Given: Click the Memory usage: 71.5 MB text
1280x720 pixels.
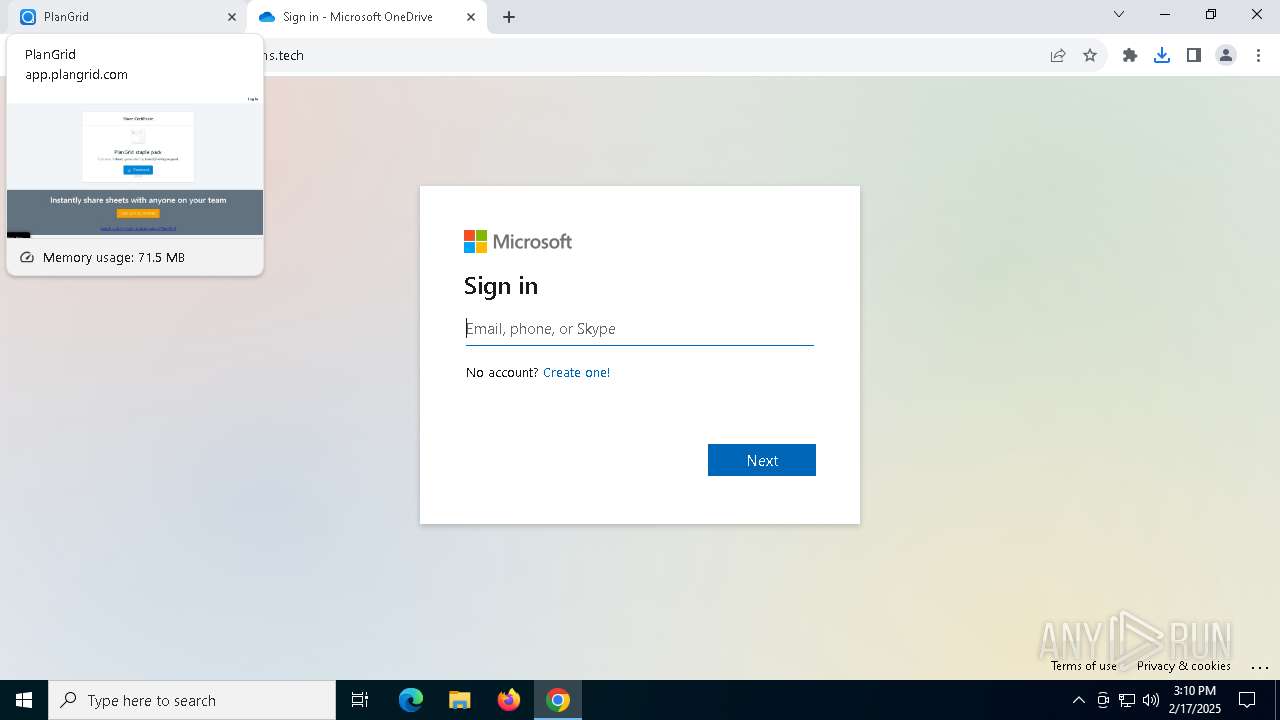Looking at the screenshot, I should coord(114,257).
